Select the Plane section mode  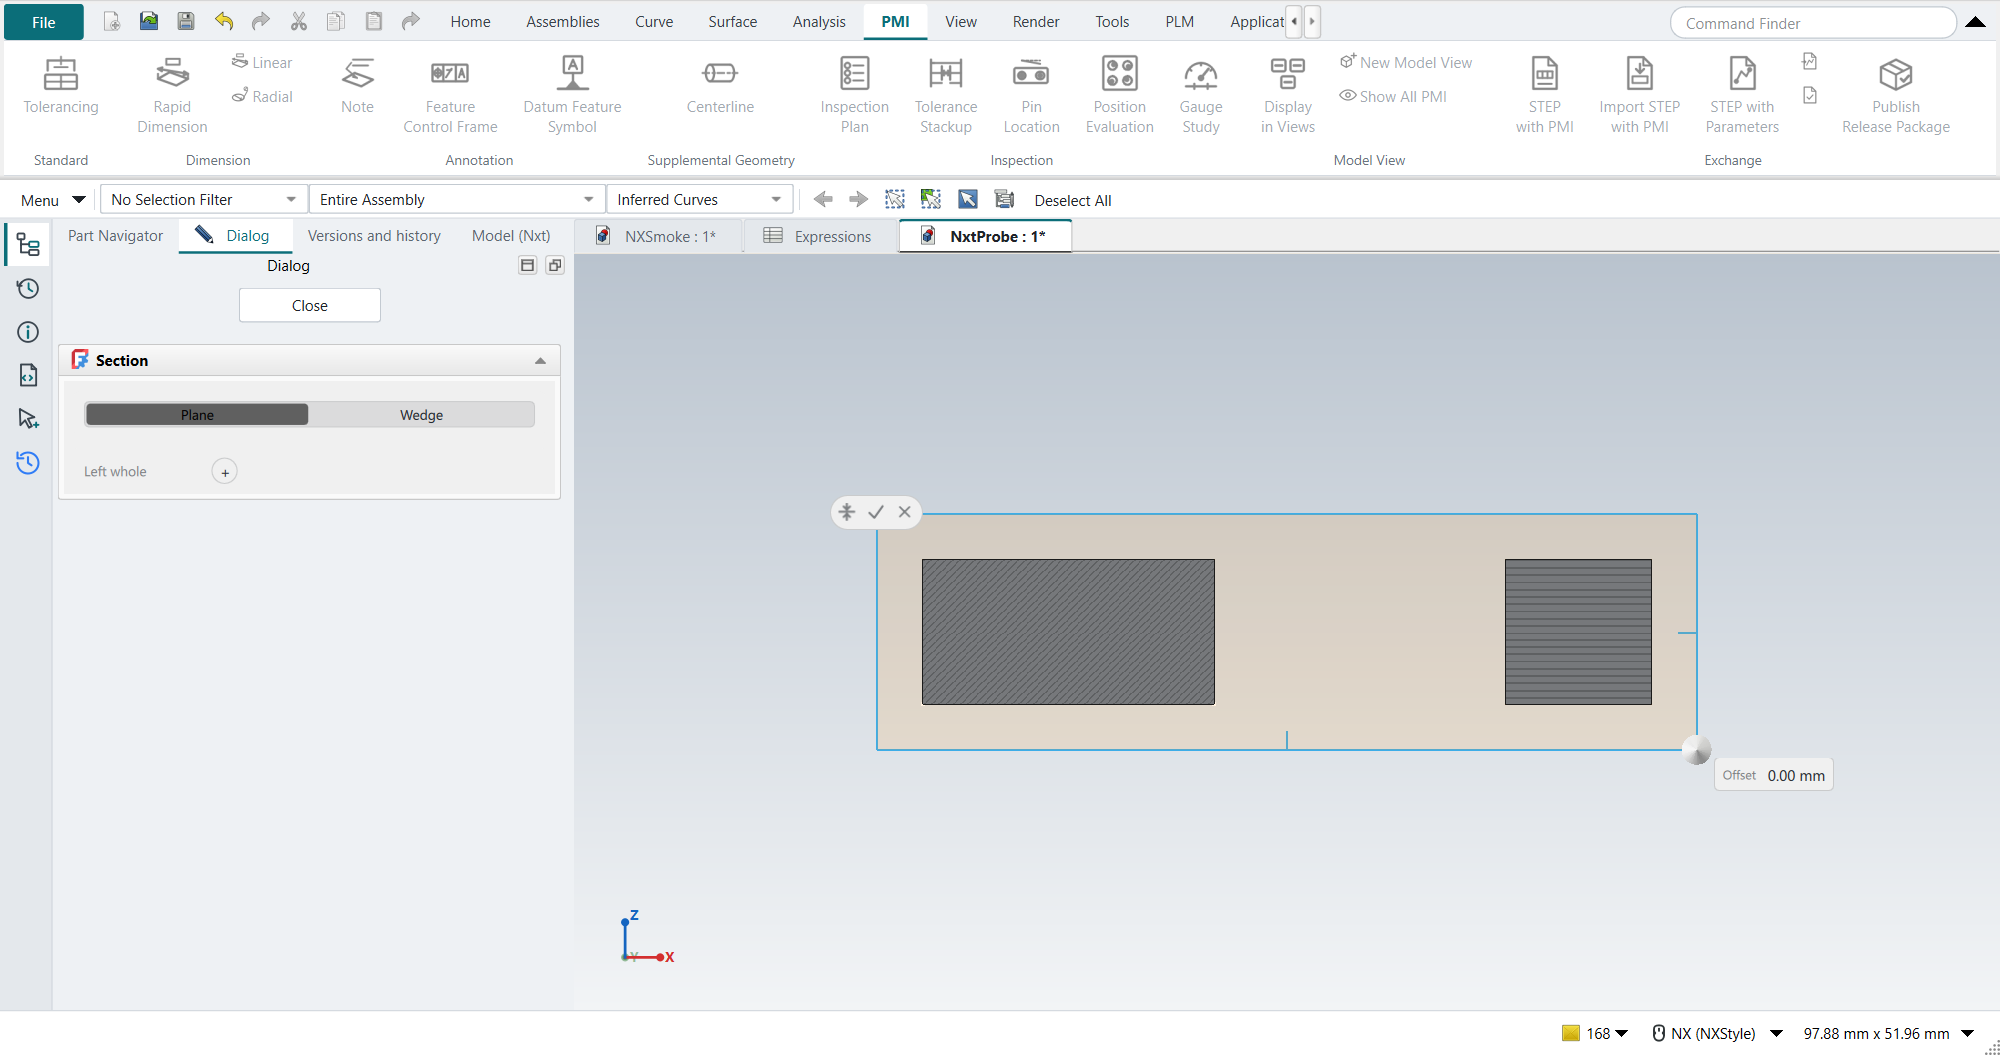click(197, 415)
